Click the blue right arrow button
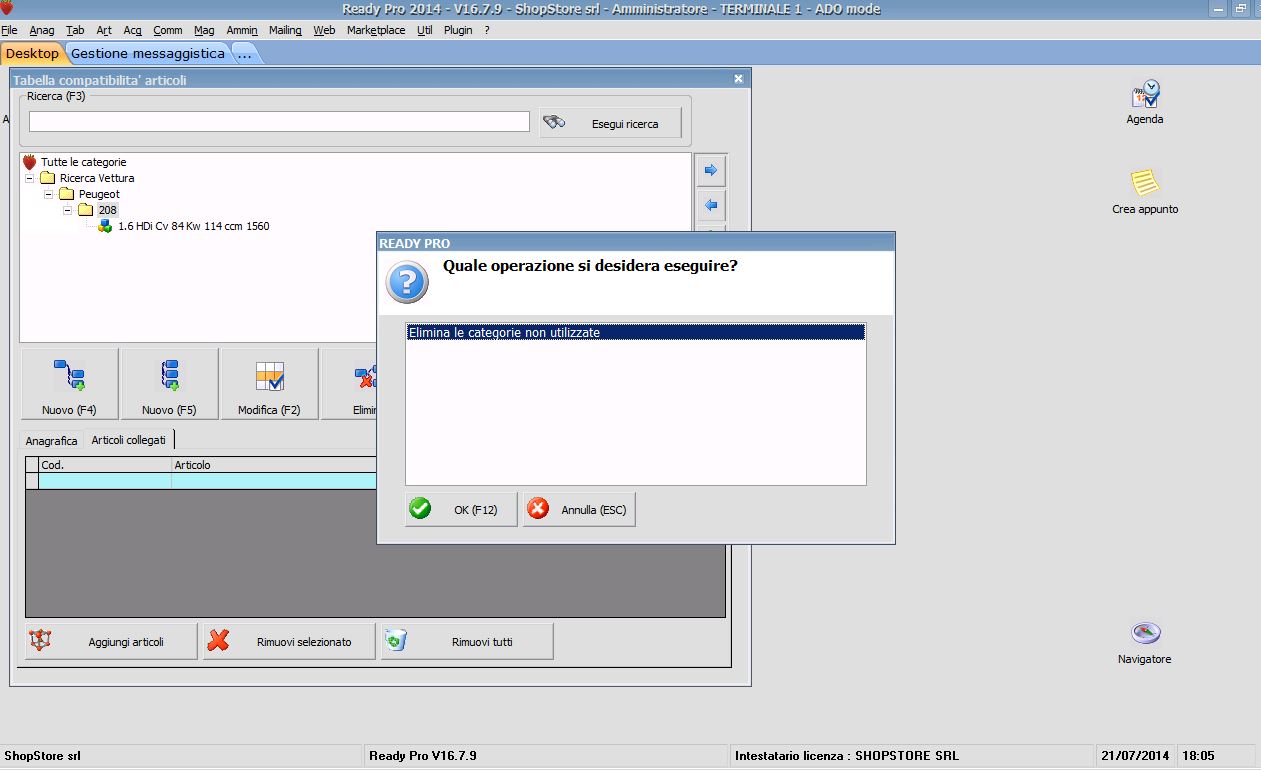The image size is (1261, 770). [711, 170]
